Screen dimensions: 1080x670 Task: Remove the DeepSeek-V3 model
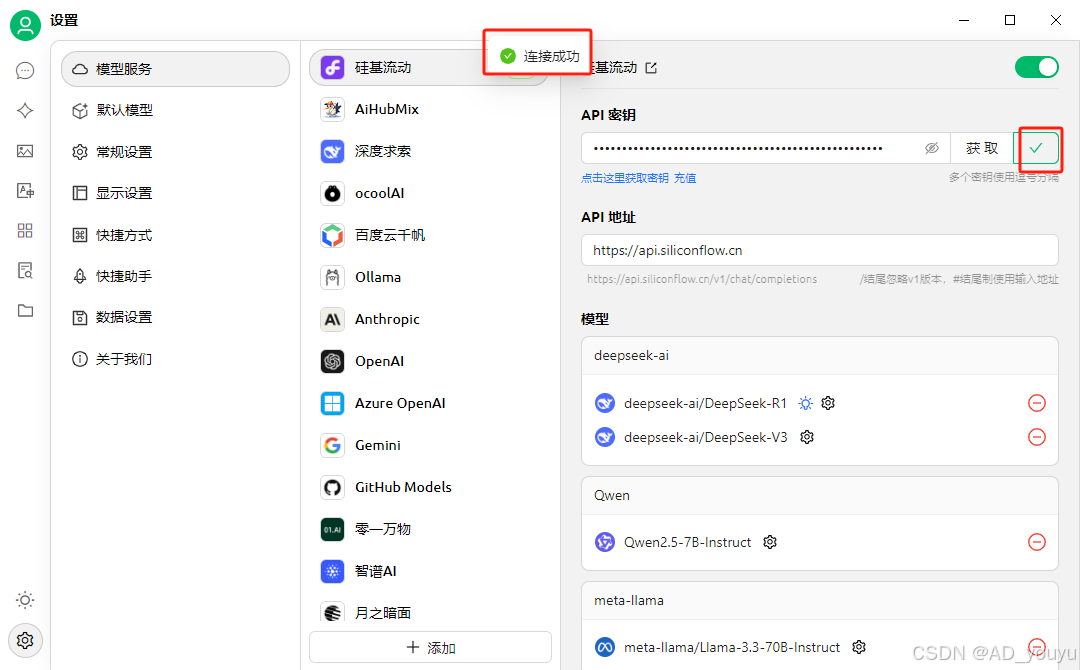(x=1037, y=437)
